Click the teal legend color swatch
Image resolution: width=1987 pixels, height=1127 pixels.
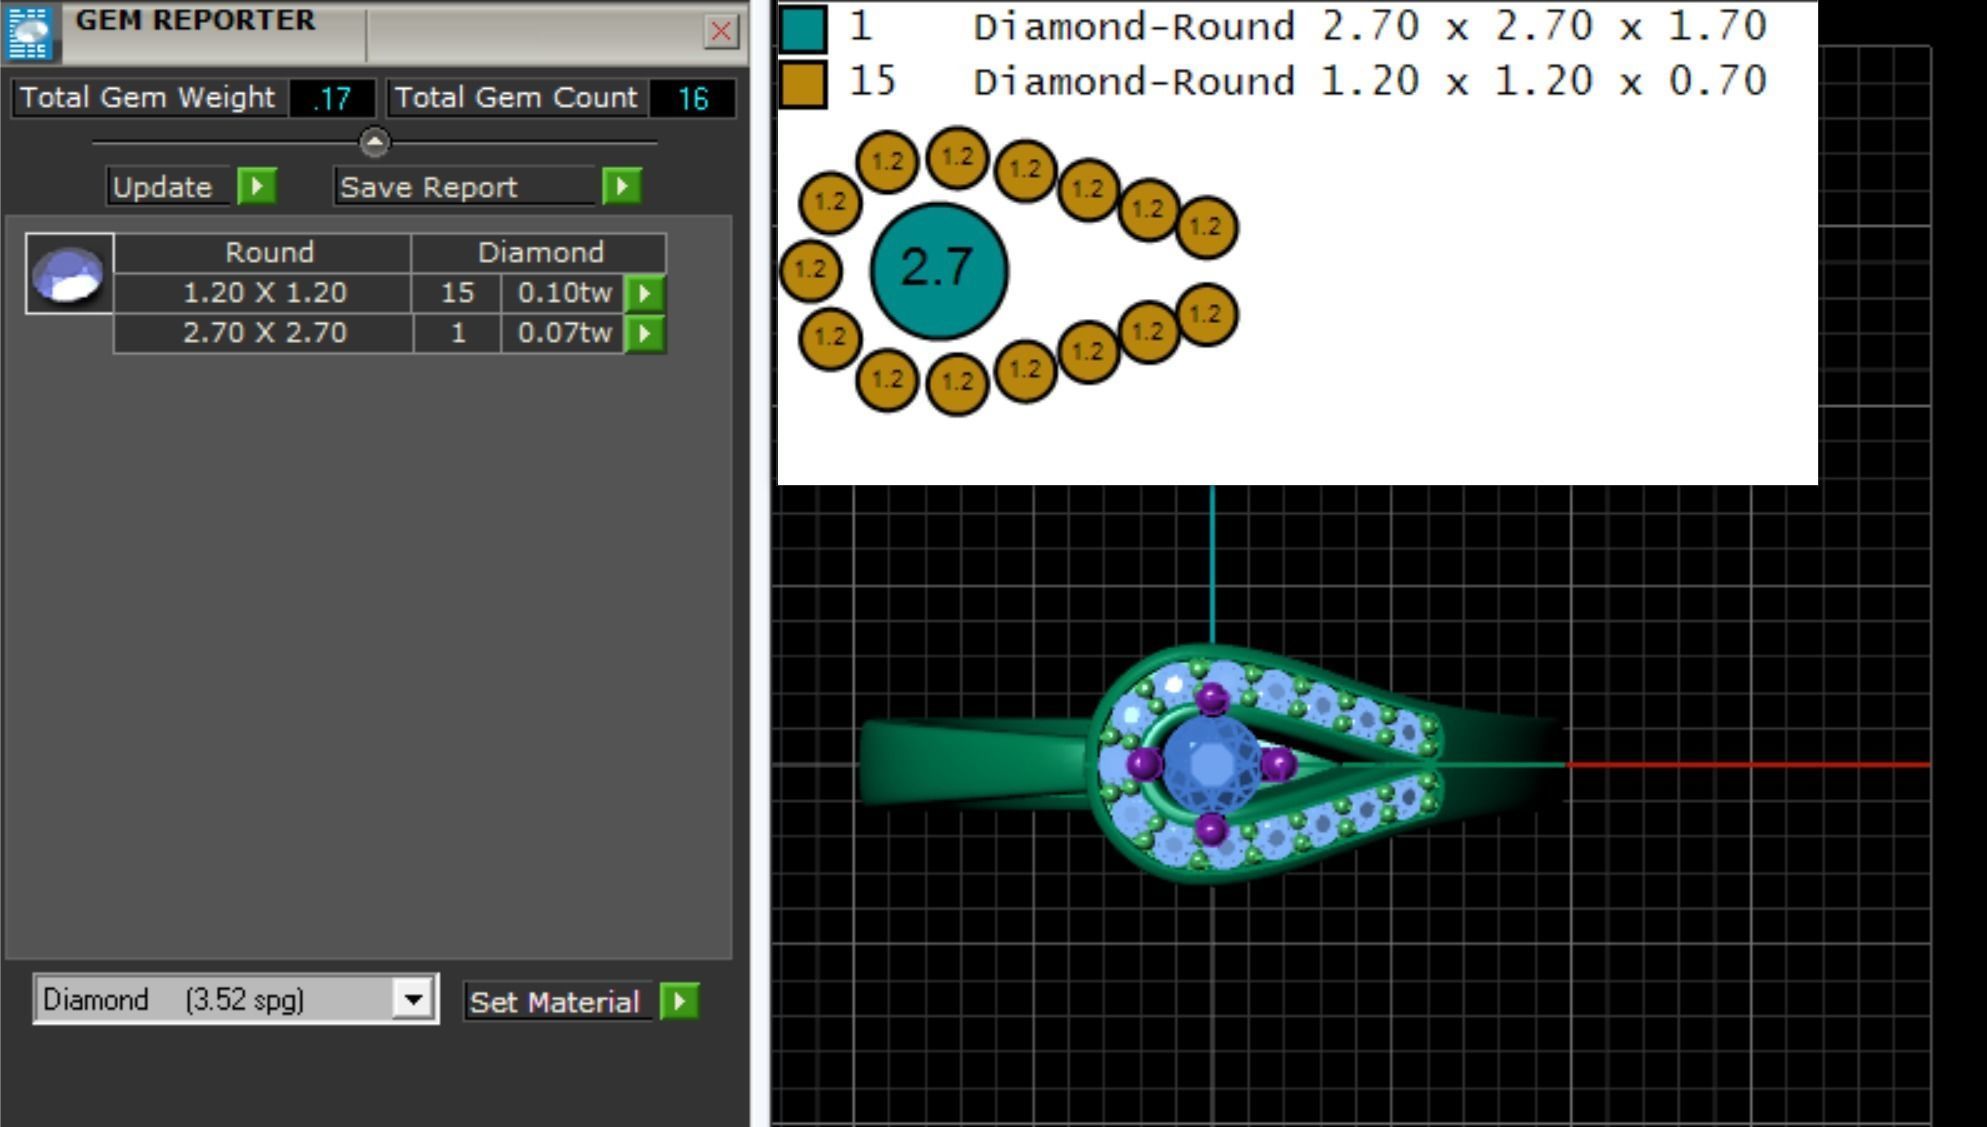pos(803,28)
